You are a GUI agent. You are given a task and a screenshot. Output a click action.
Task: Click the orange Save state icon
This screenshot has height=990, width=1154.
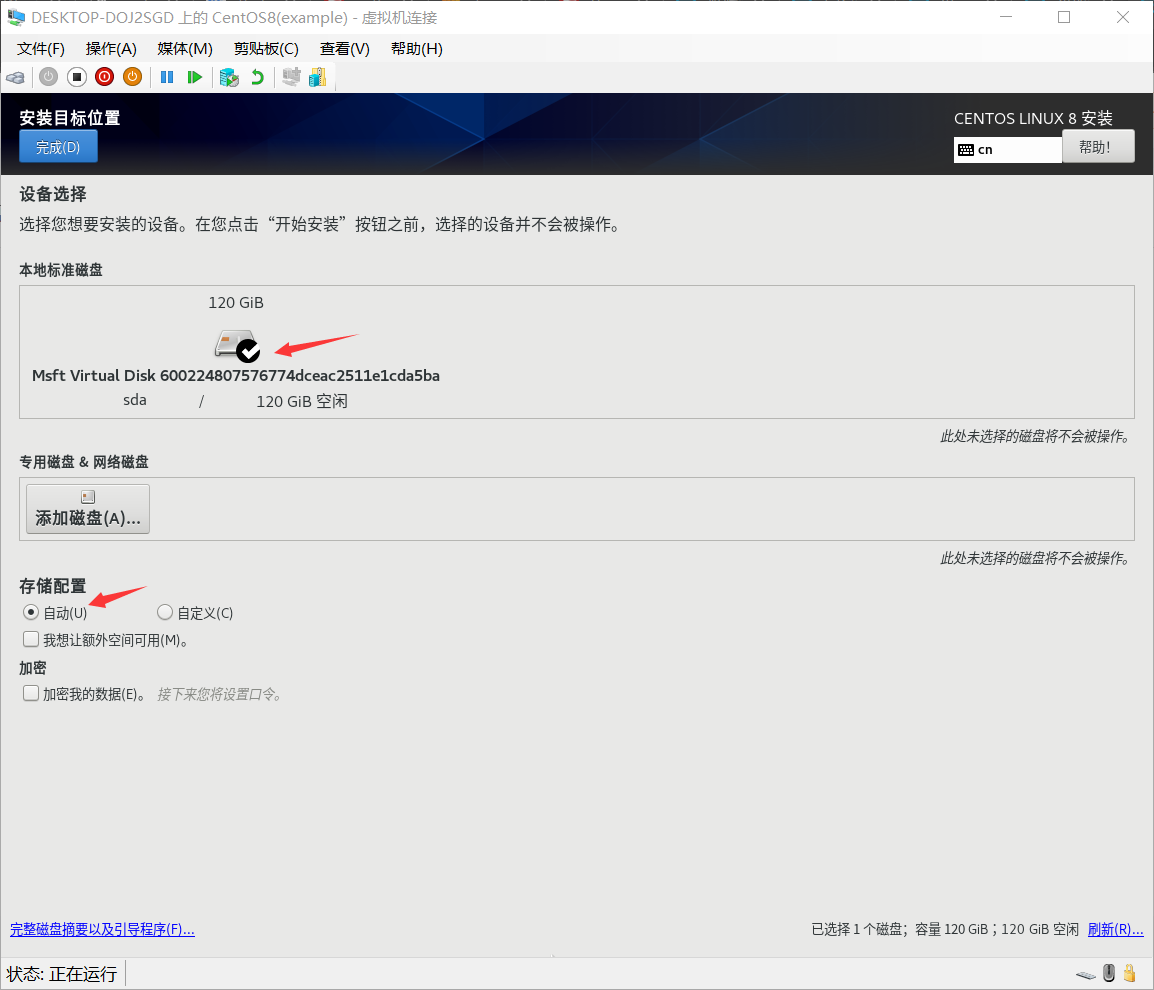[132, 77]
